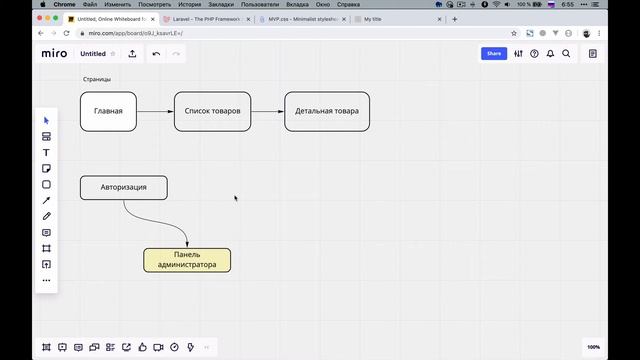The height and width of the screenshot is (360, 640).
Task: Open the Окно menu
Action: 322,4
